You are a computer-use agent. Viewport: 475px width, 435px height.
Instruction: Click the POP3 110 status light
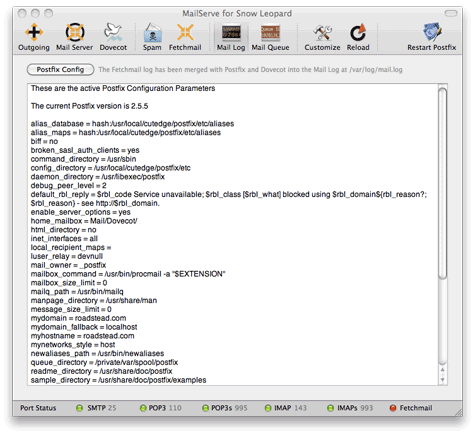coord(143,408)
